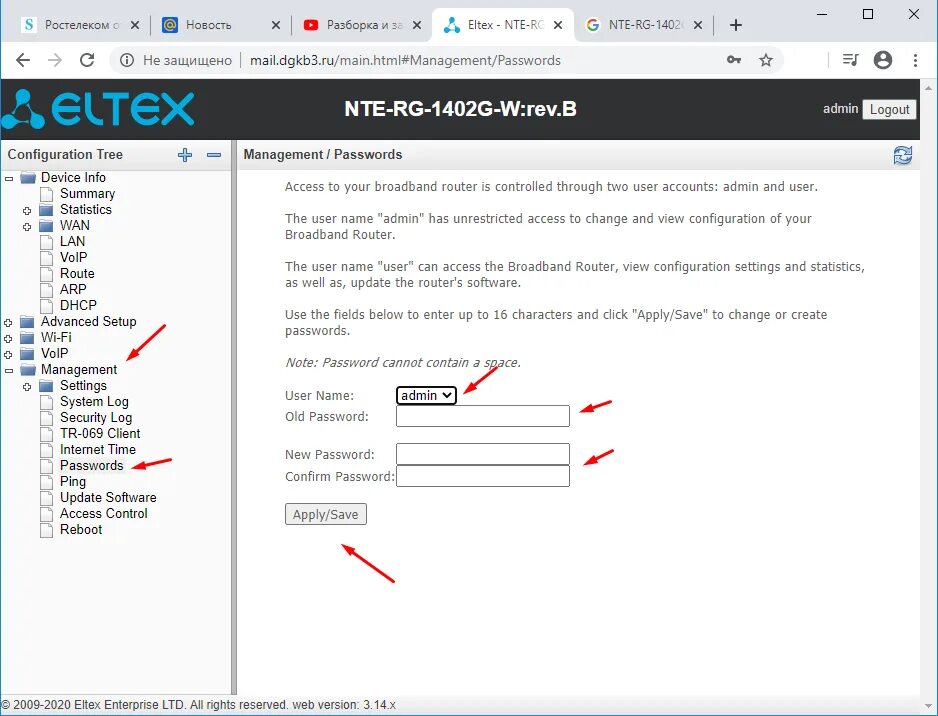Expand all with the plus icon in Configuration Tree
This screenshot has width=938, height=716.
click(185, 155)
